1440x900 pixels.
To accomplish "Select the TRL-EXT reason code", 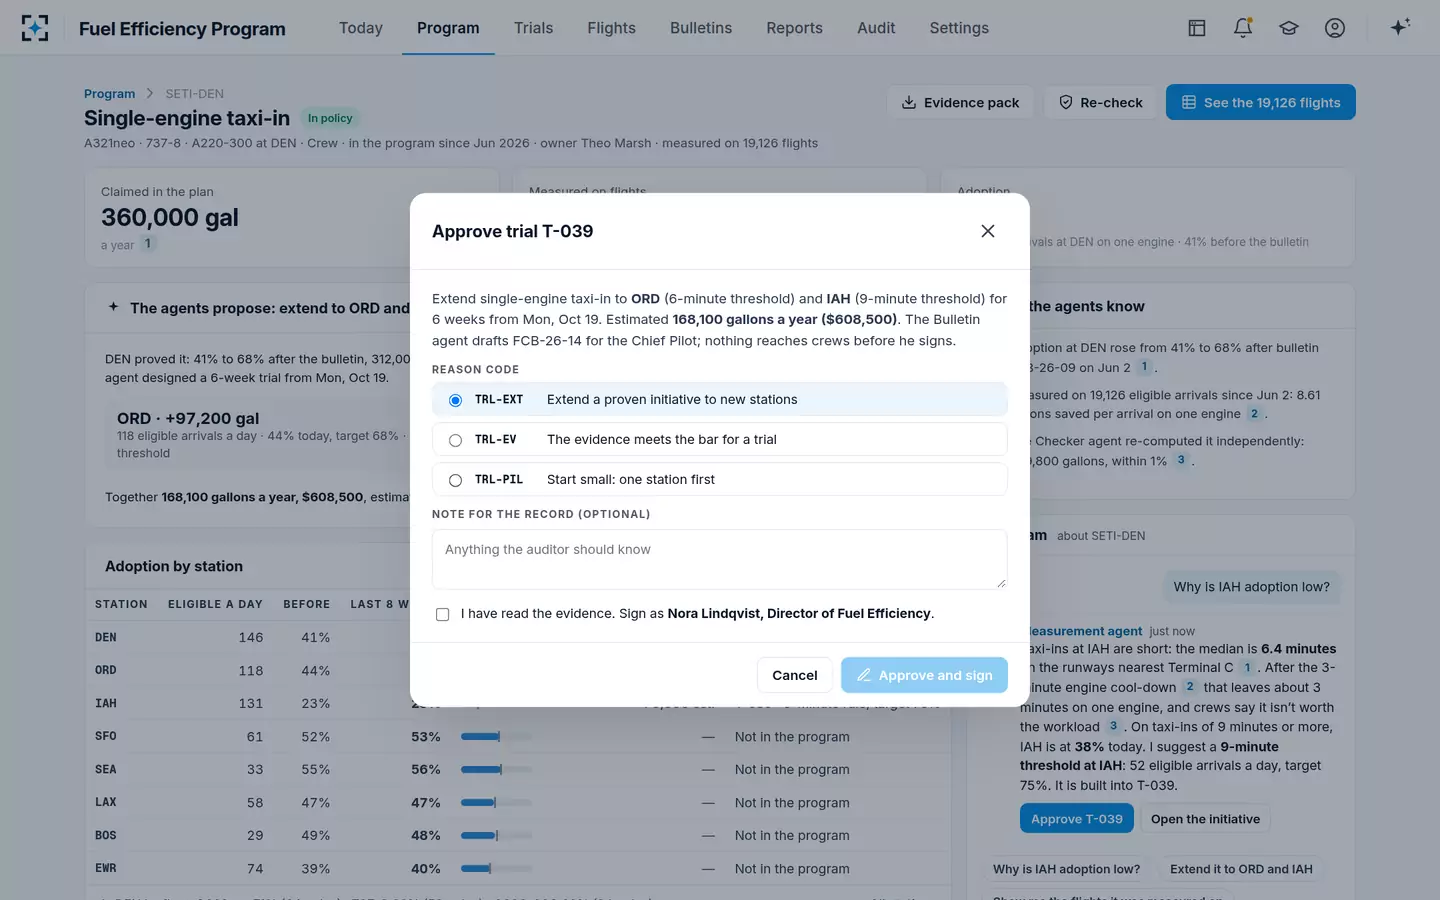I will 719,399.
